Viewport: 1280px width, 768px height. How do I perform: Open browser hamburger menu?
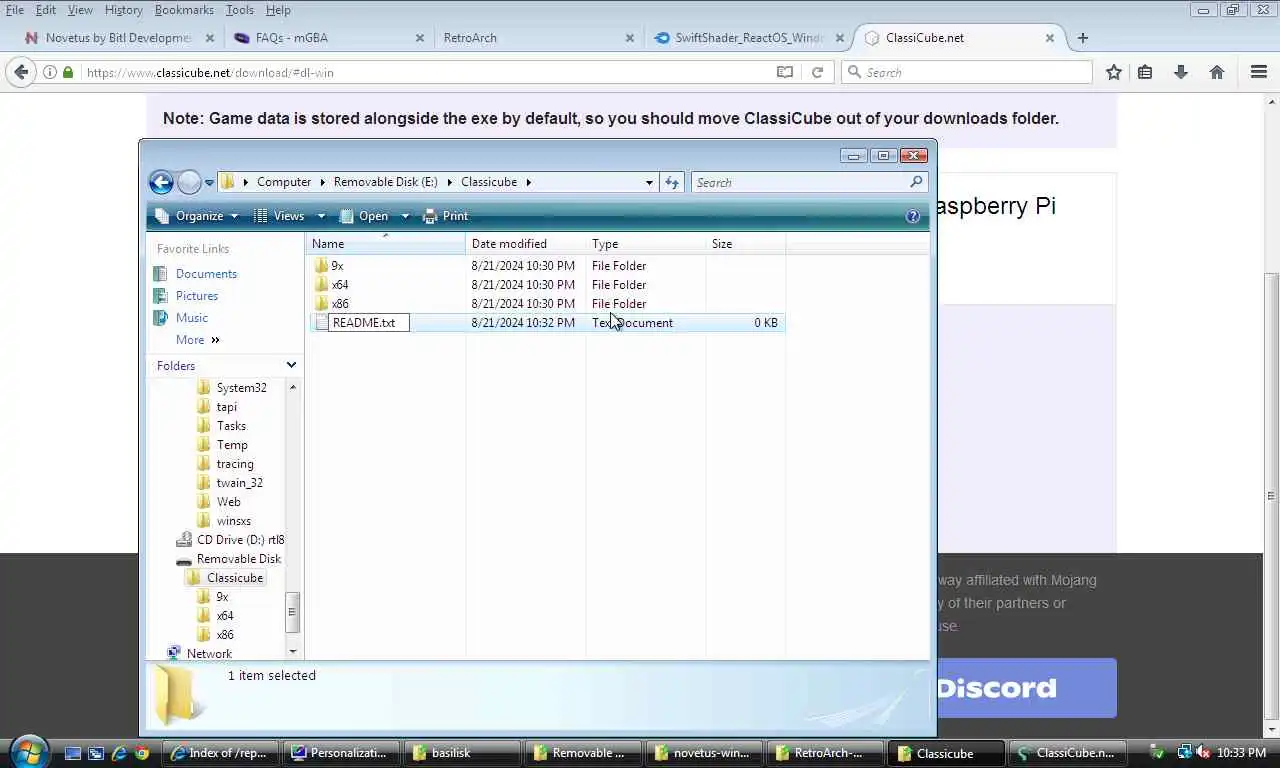pyautogui.click(x=1259, y=72)
